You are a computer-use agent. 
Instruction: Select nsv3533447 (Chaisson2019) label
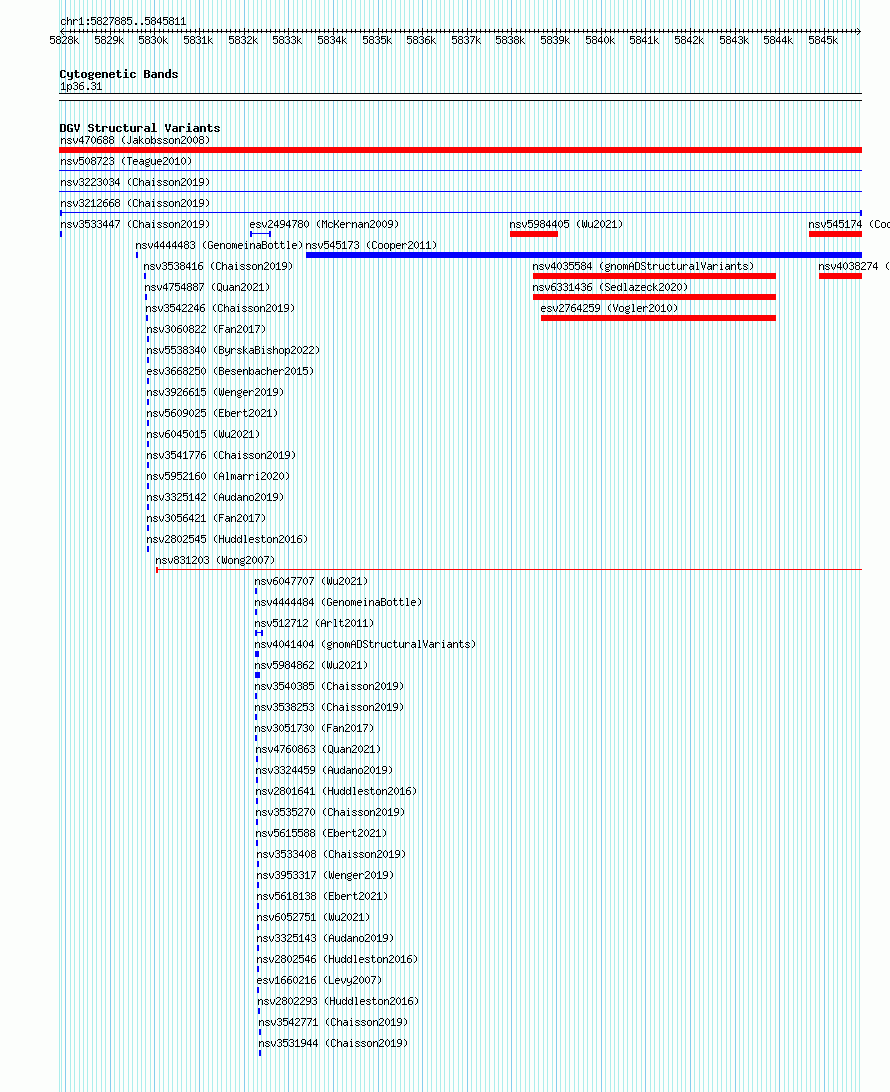click(134, 224)
